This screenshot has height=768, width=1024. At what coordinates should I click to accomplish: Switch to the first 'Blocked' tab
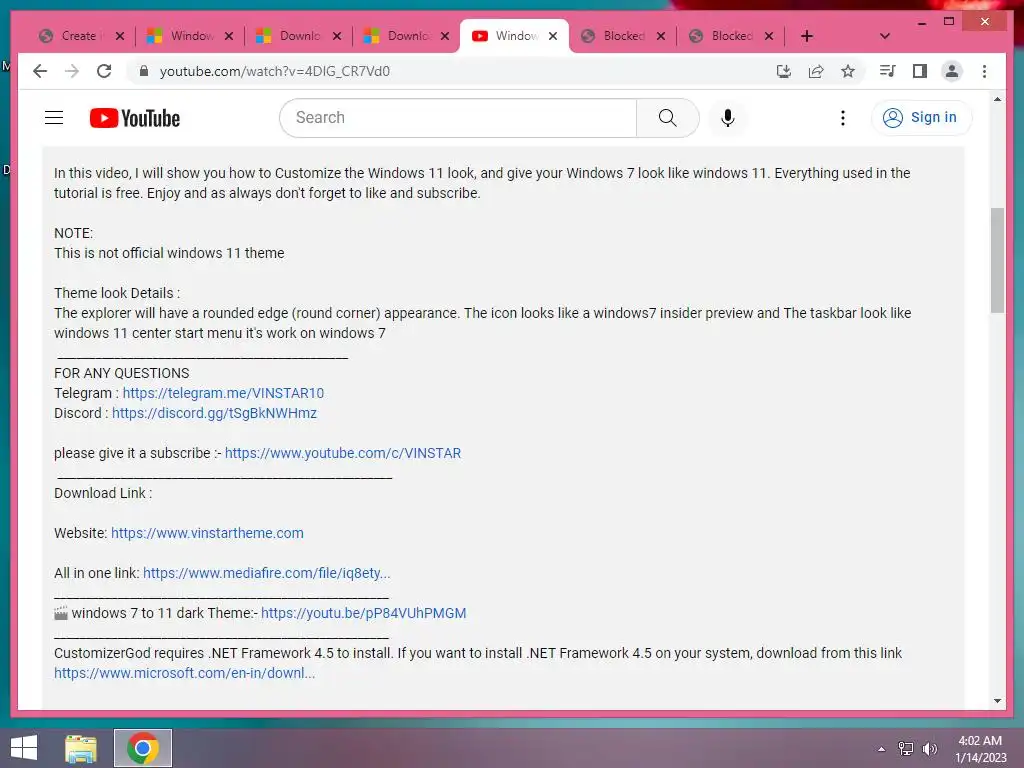(624, 36)
